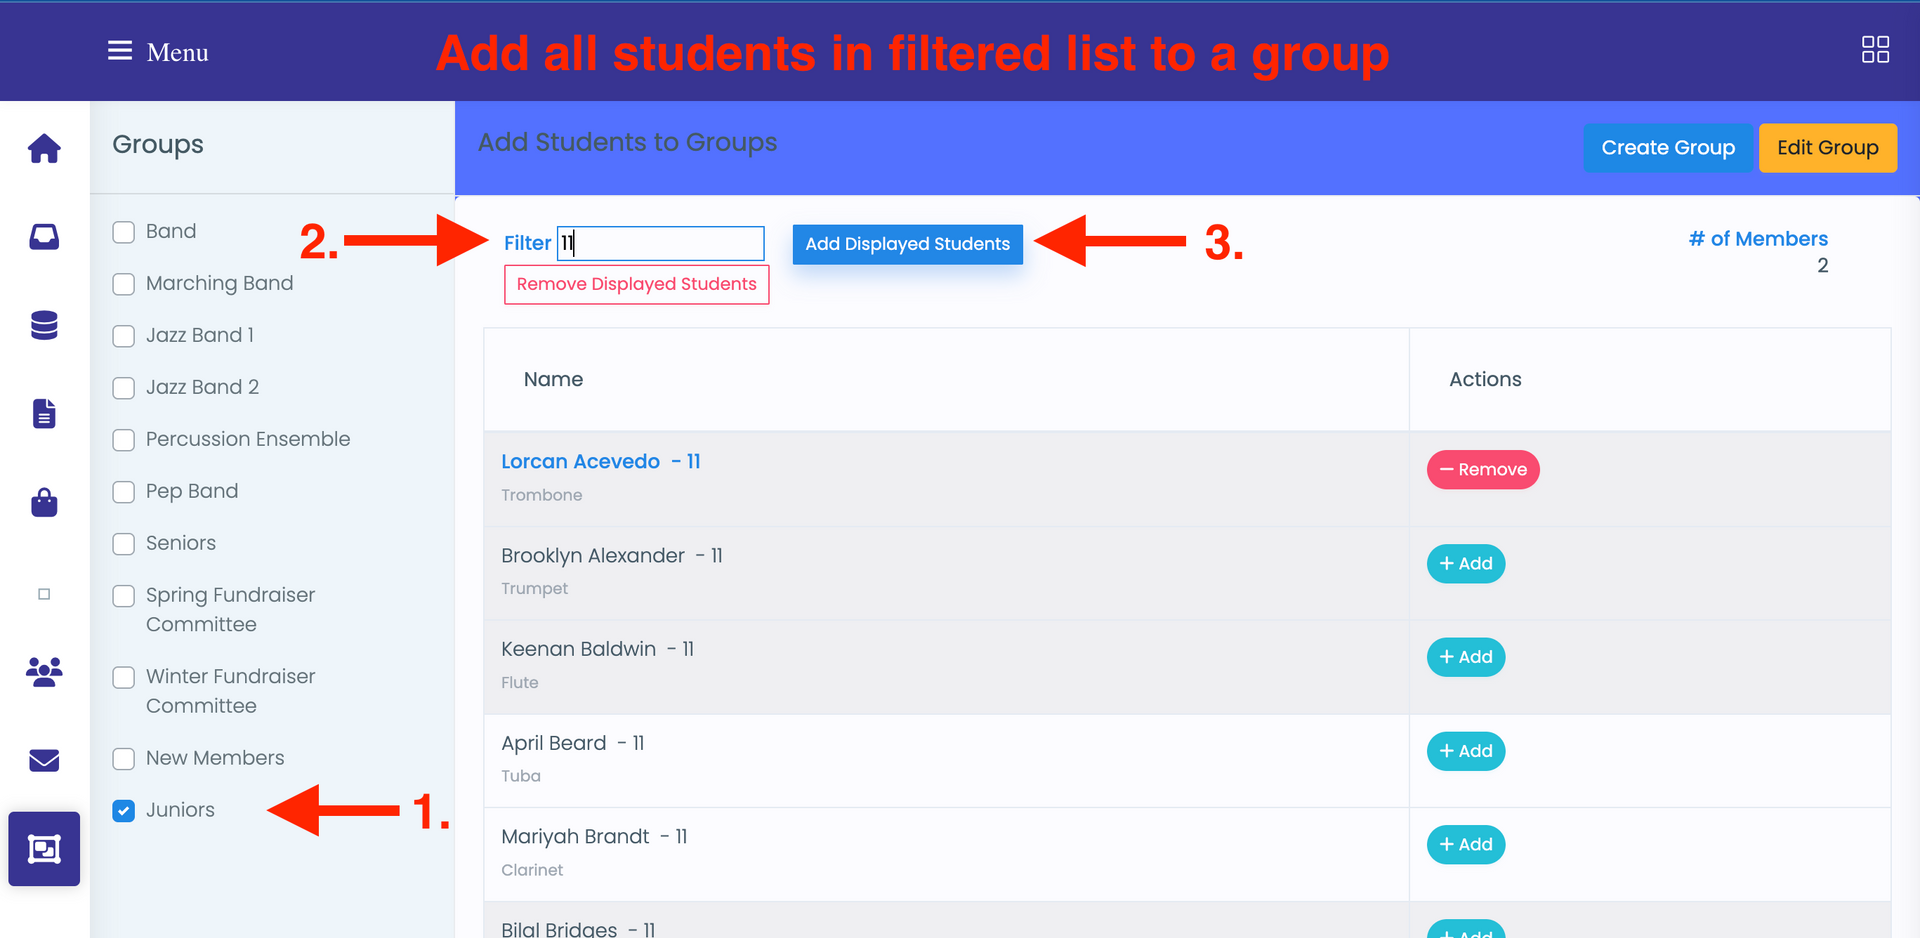Enable the Percussion Ensemble checkbox
Viewport: 1920px width, 938px height.
(x=124, y=440)
